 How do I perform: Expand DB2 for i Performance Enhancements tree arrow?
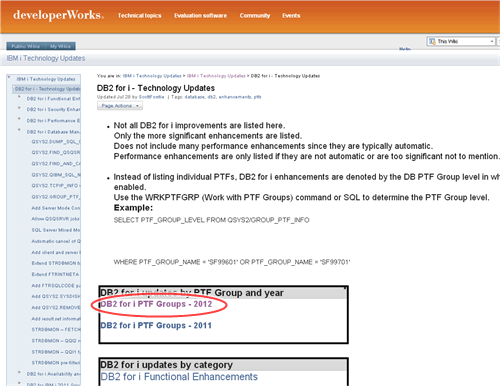point(19,119)
